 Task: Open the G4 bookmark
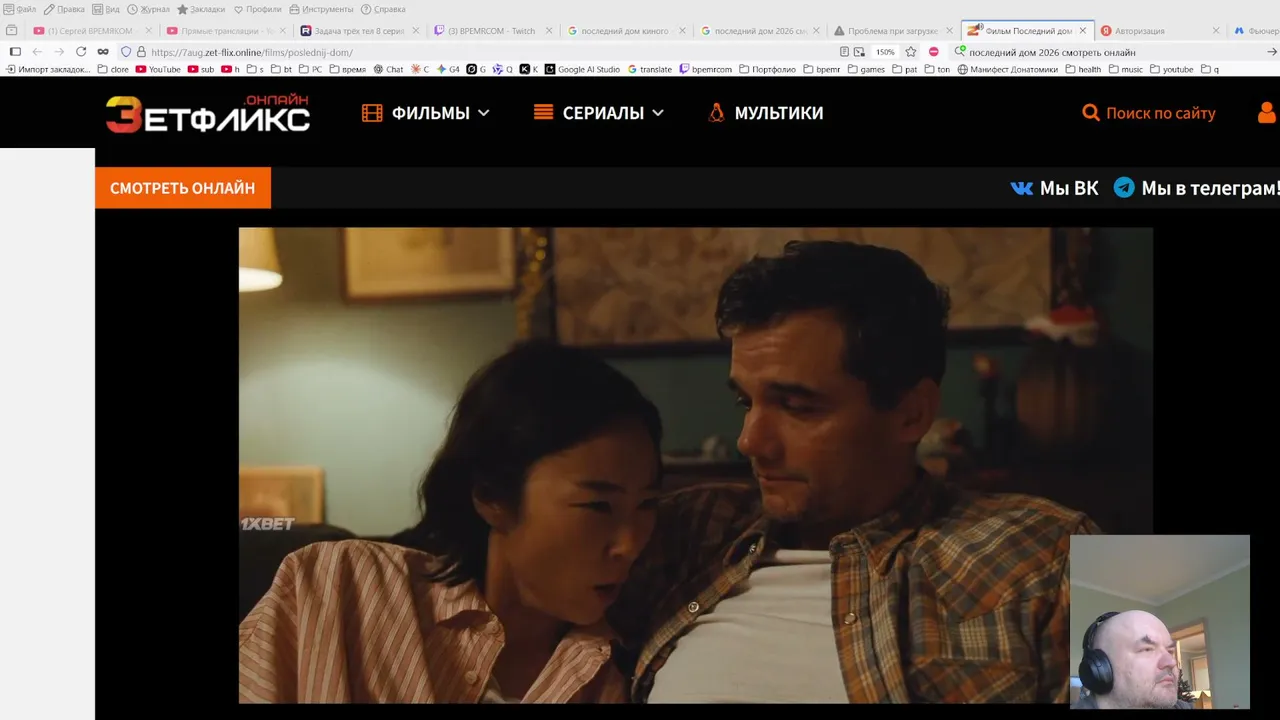click(448, 70)
